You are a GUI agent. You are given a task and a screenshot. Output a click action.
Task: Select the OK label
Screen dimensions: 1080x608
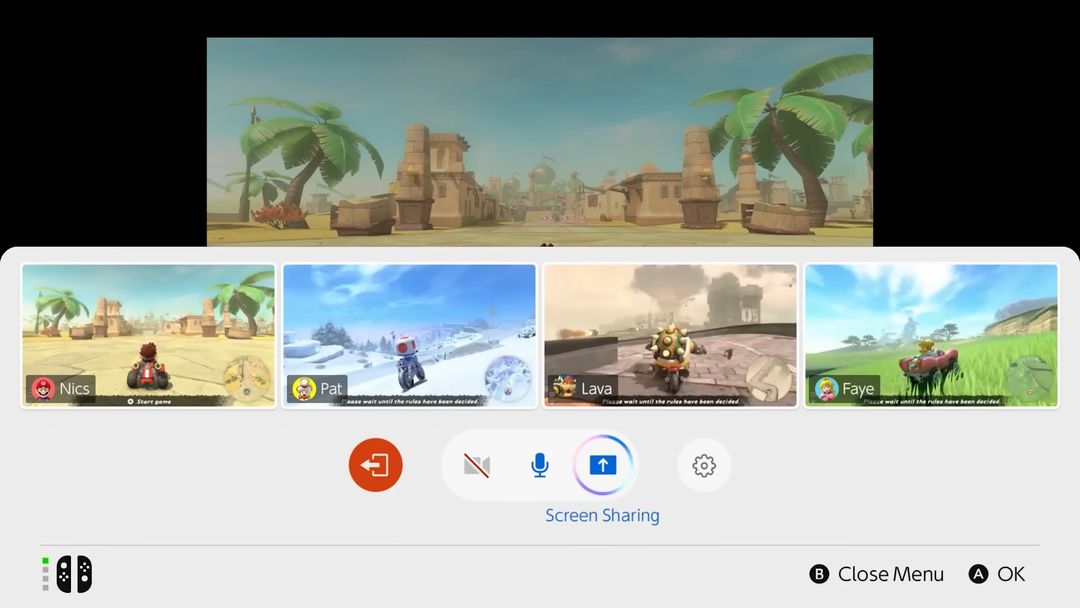[x=1010, y=574]
